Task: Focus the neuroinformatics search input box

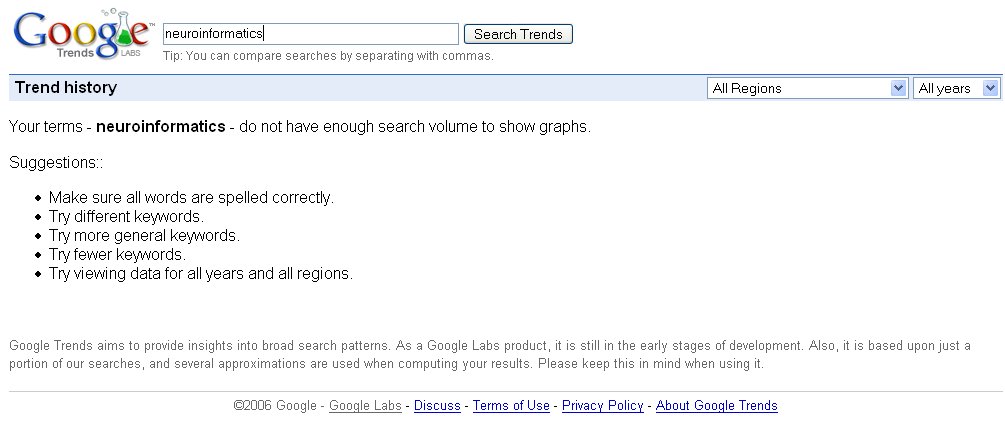Action: [x=310, y=34]
